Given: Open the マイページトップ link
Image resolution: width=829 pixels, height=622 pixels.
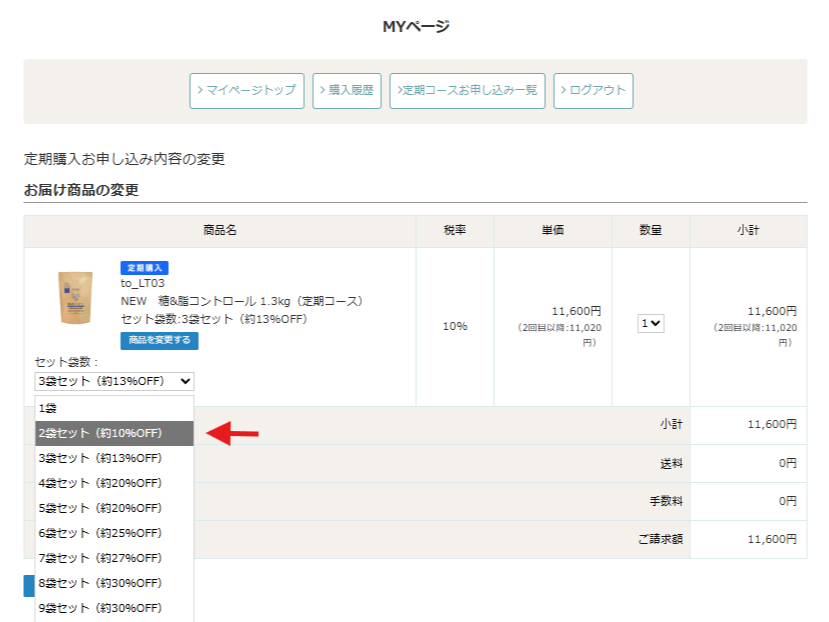Looking at the screenshot, I should point(247,90).
